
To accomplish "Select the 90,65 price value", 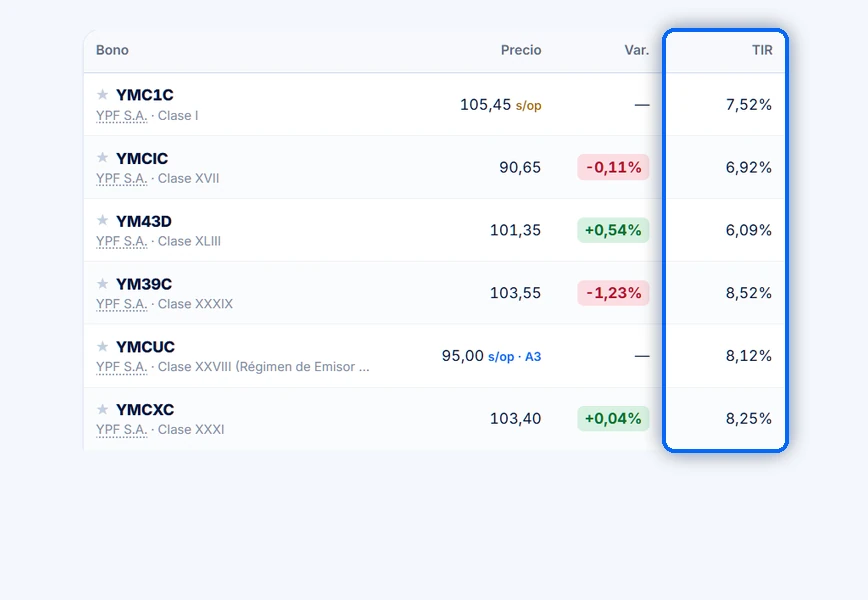I will (520, 167).
